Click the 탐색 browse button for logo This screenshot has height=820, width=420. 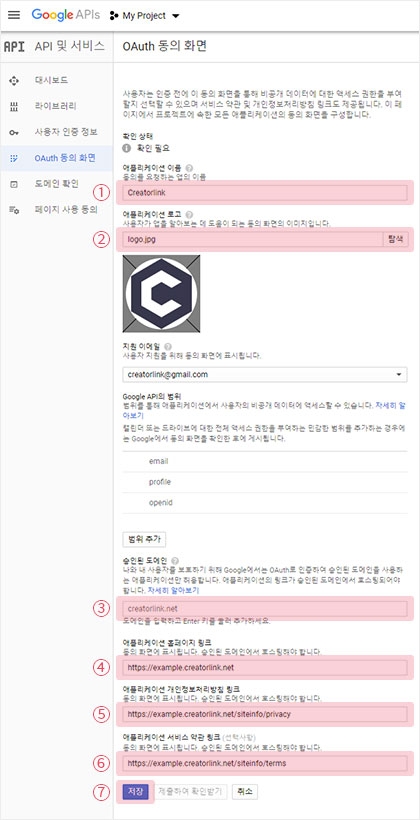[x=395, y=240]
